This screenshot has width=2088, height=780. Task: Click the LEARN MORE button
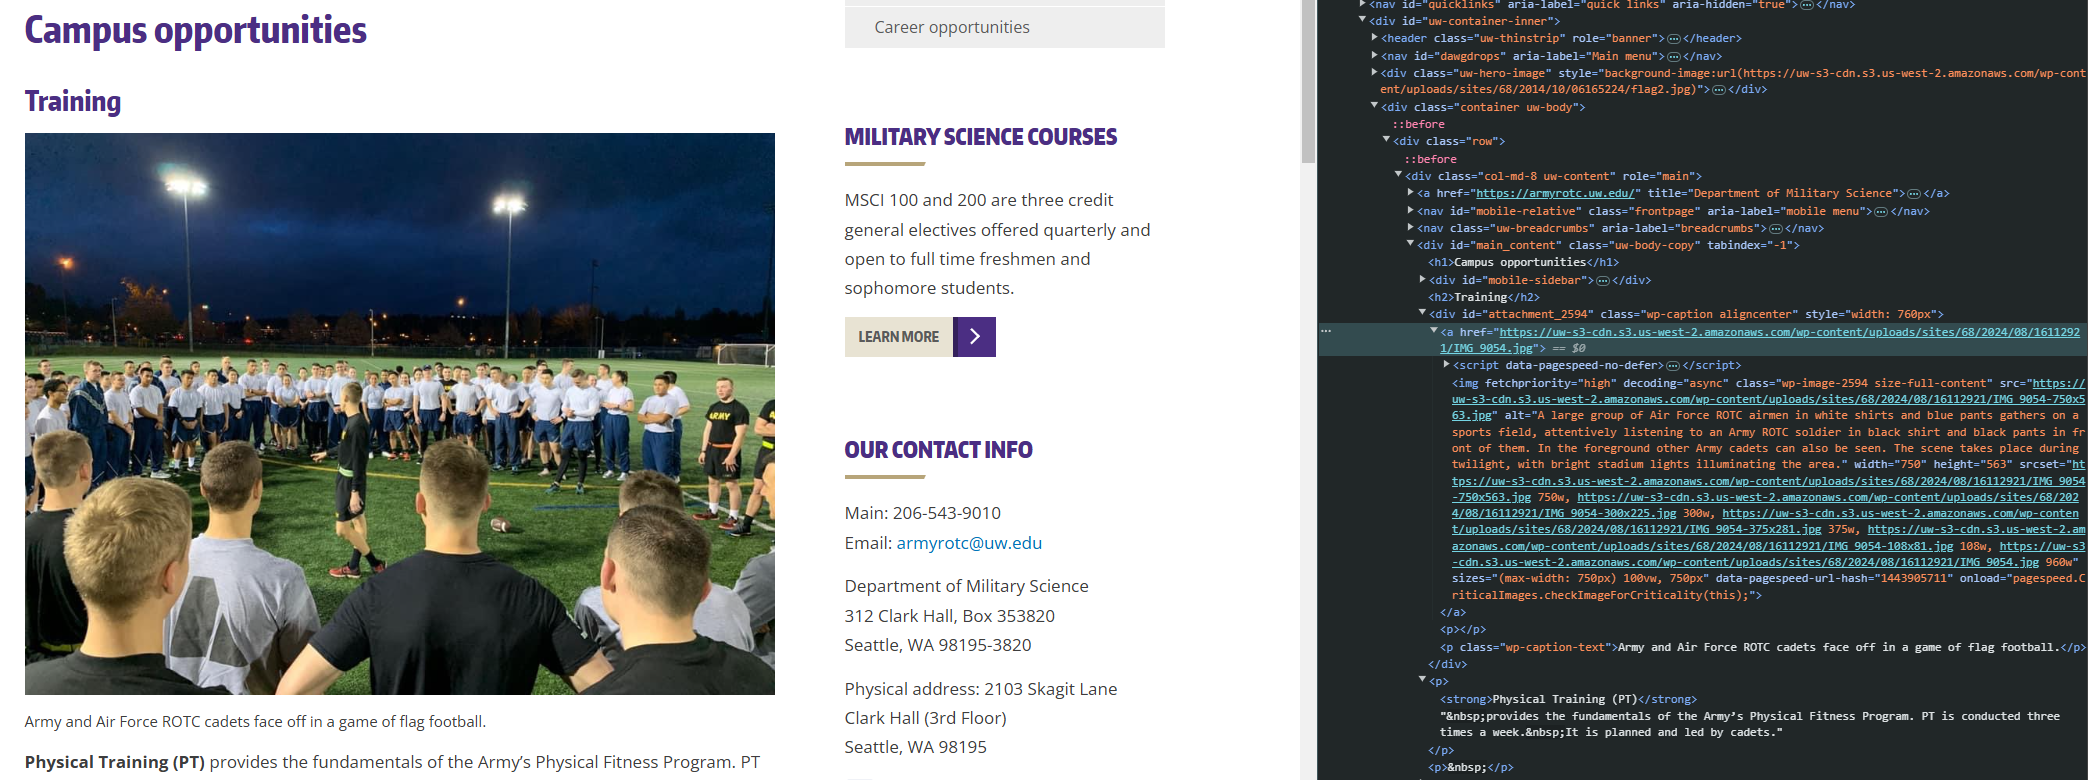898,337
